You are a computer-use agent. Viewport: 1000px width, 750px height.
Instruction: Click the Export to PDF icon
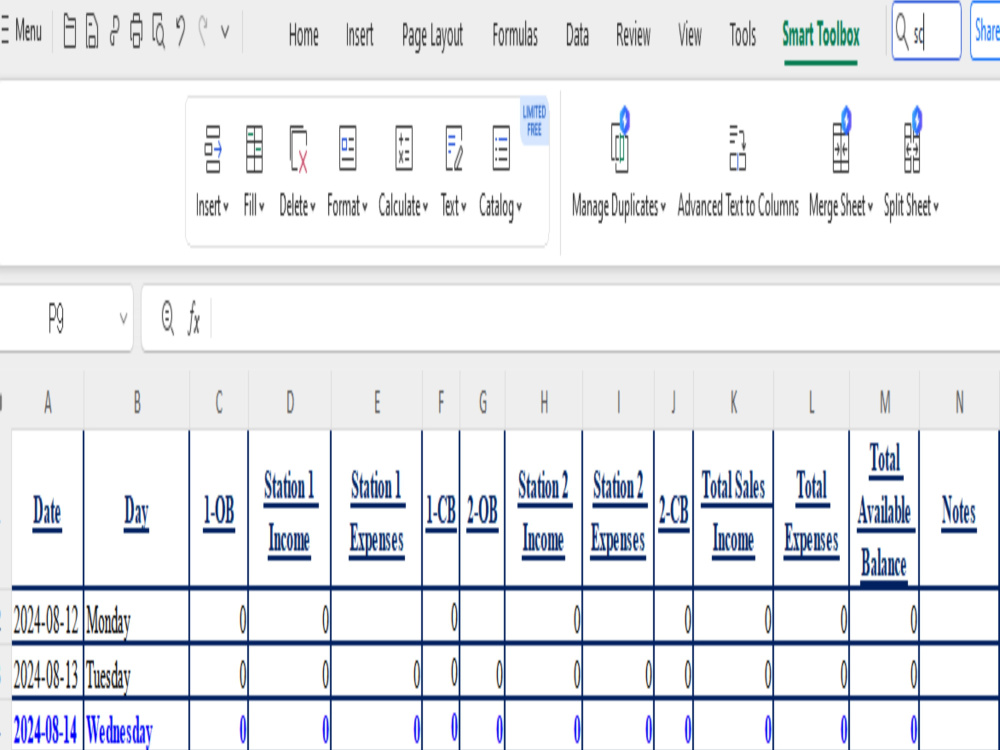[114, 31]
